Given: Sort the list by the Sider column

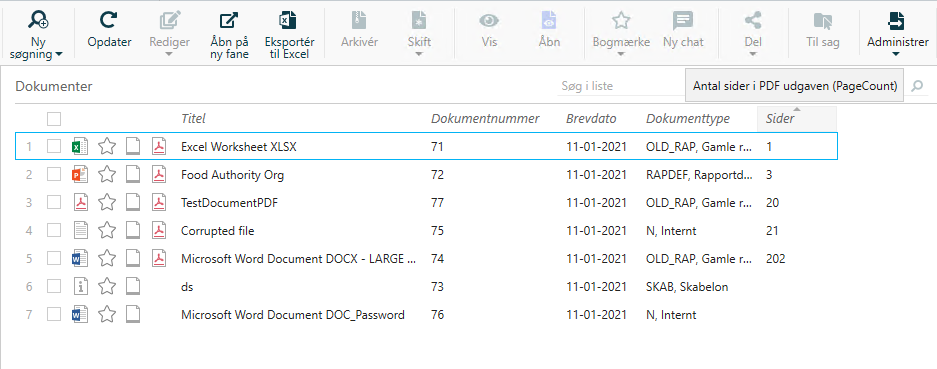Looking at the screenshot, I should tap(780, 118).
